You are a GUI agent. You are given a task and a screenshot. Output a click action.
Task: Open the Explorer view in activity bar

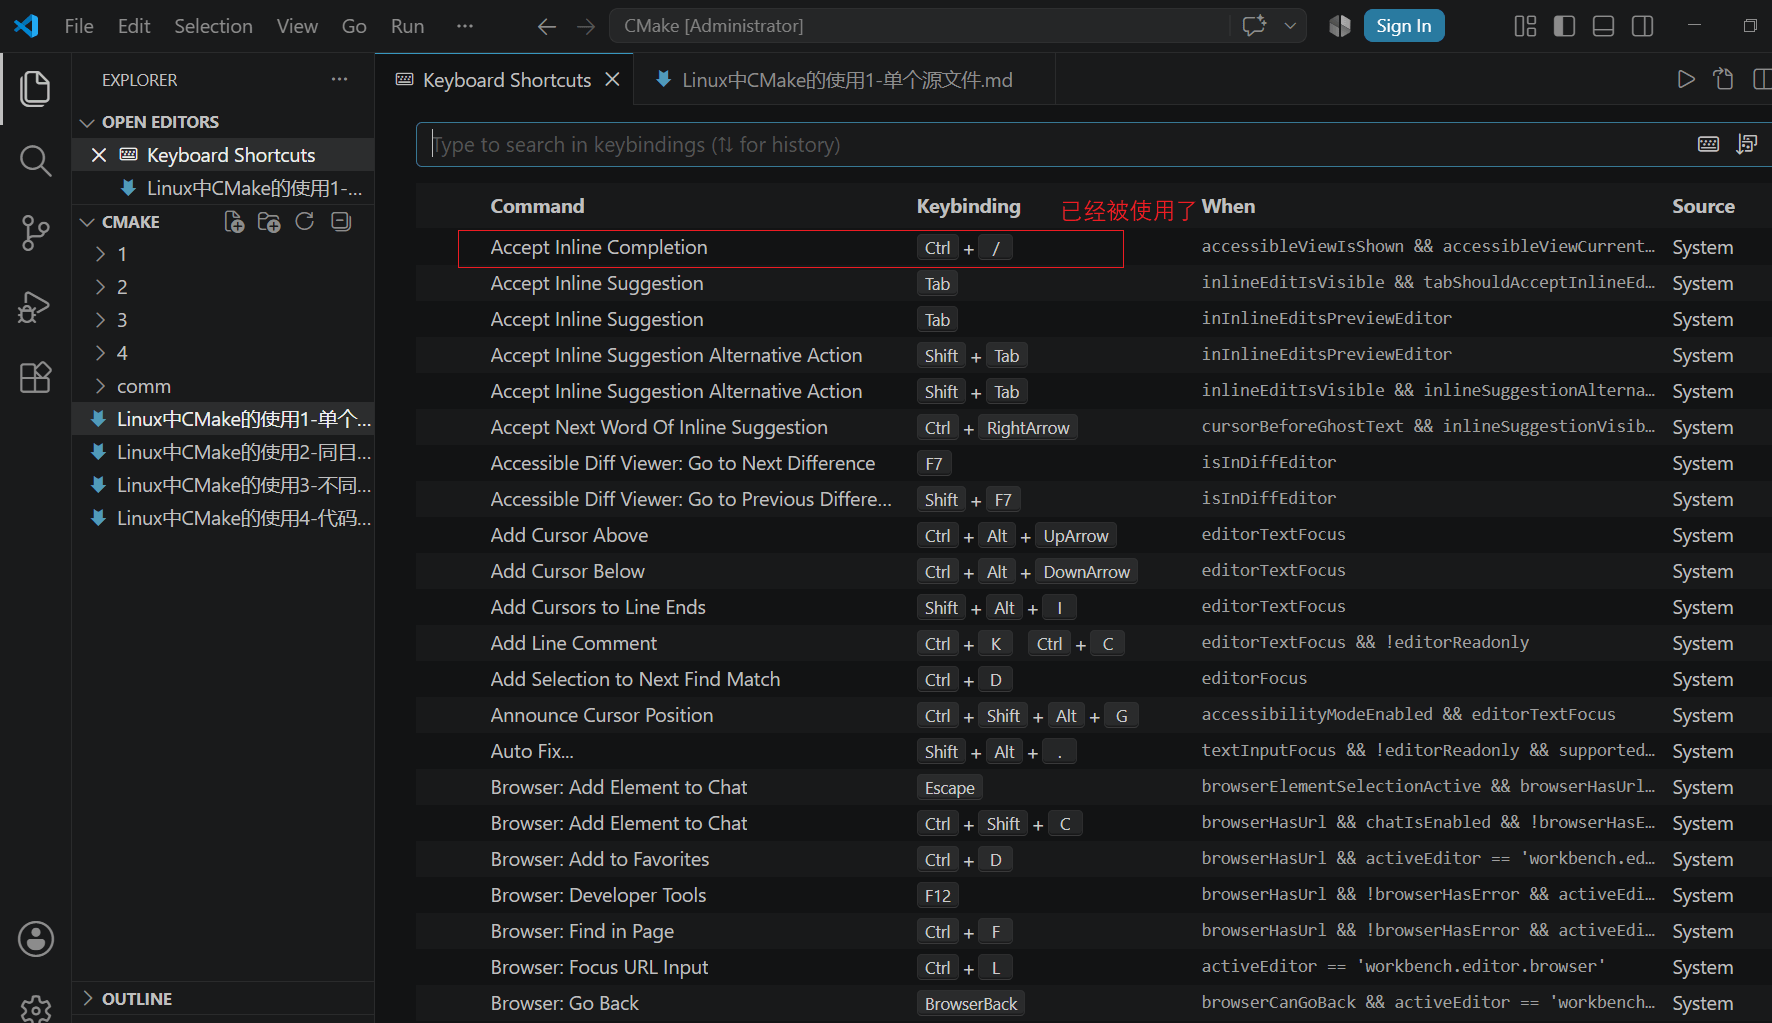35,88
